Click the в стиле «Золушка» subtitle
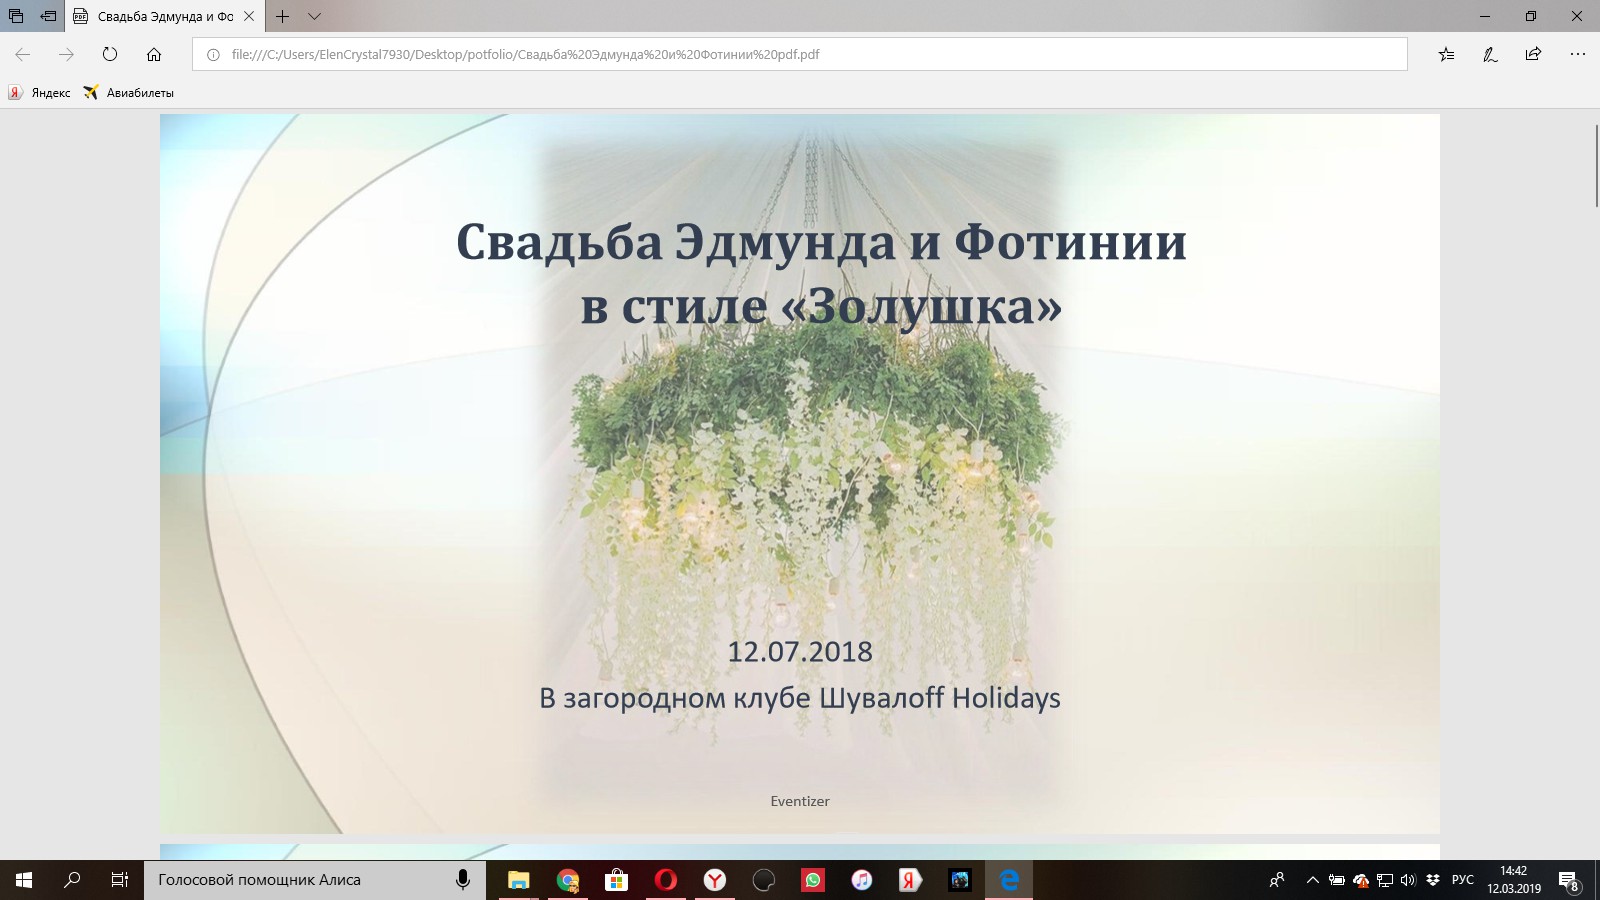The height and width of the screenshot is (900, 1600). point(821,306)
